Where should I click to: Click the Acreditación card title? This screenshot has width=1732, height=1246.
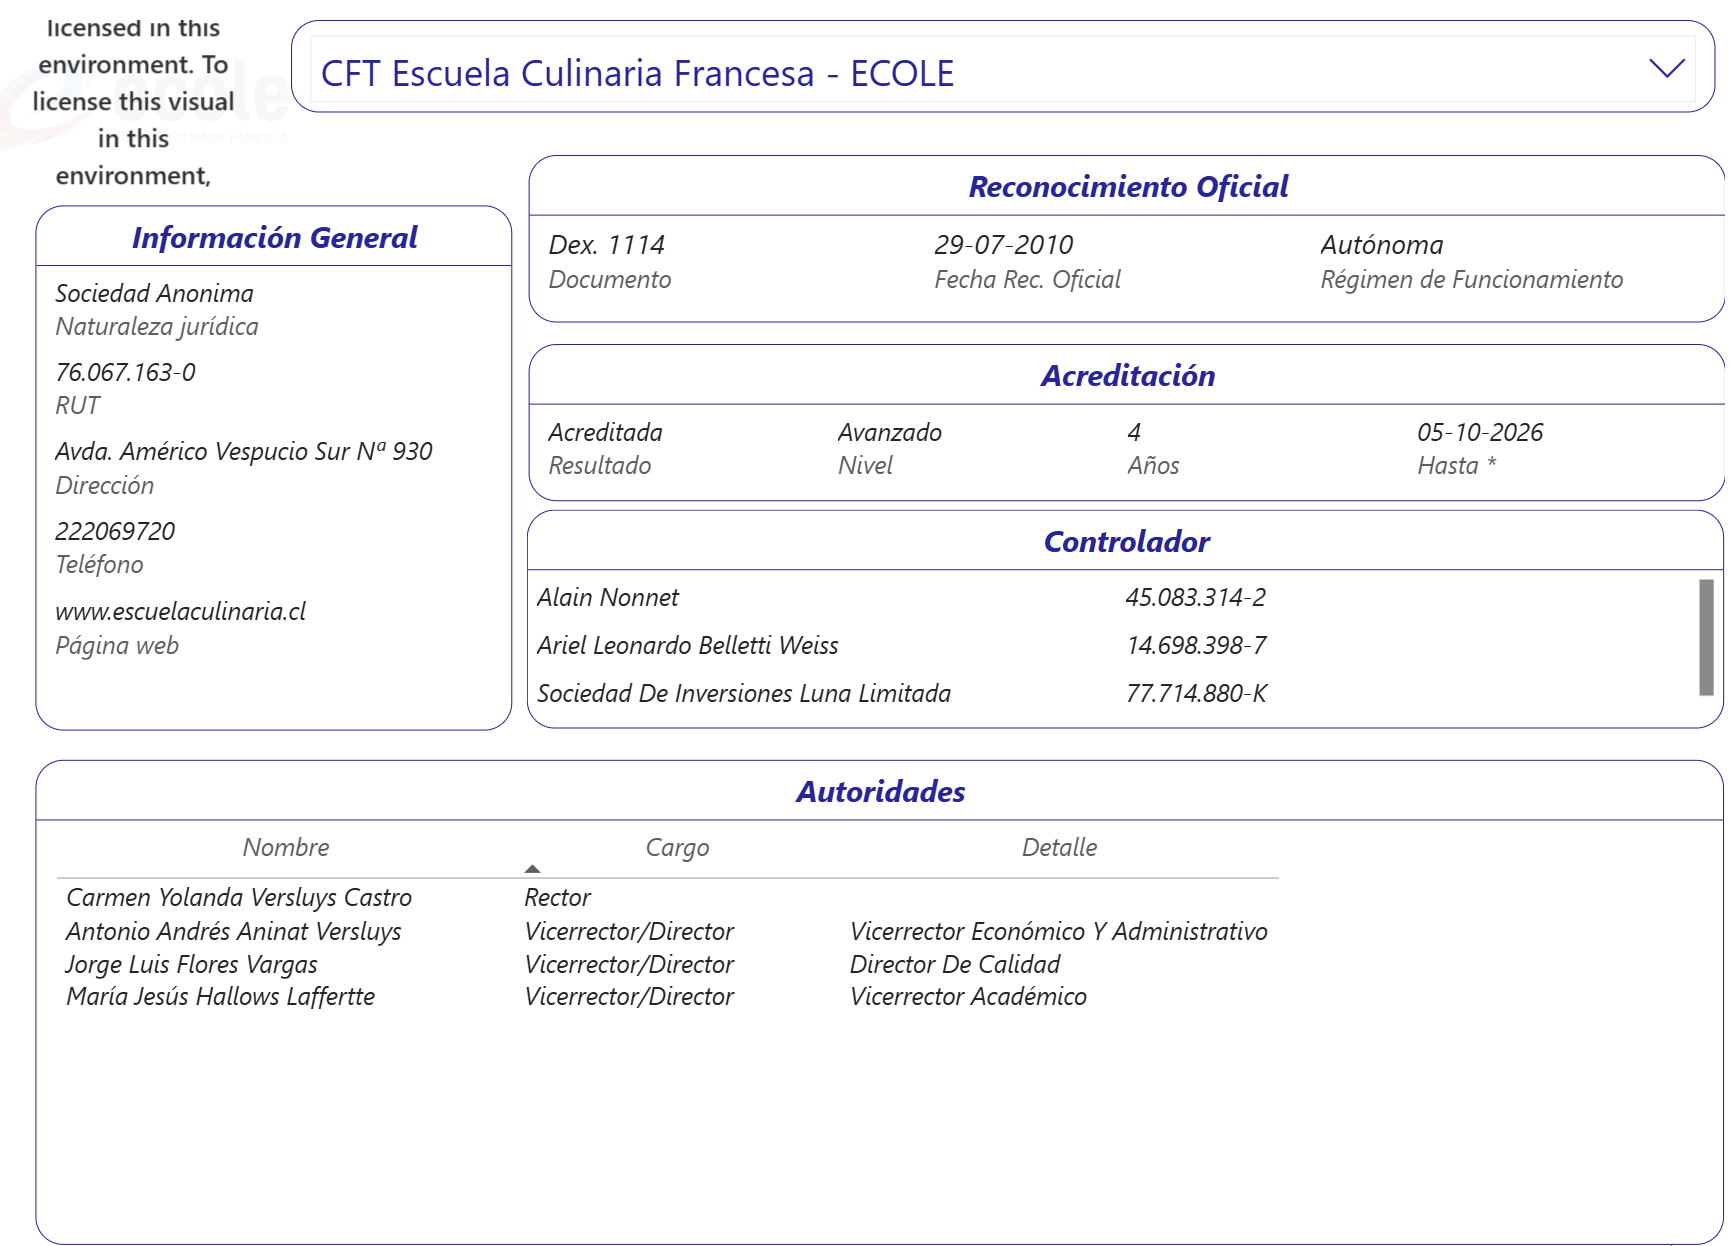[x=1128, y=375]
